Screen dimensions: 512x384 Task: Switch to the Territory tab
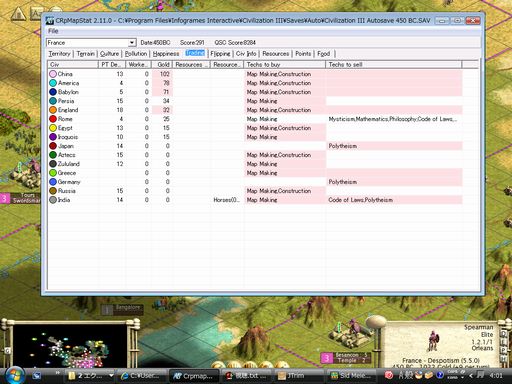click(x=59, y=54)
